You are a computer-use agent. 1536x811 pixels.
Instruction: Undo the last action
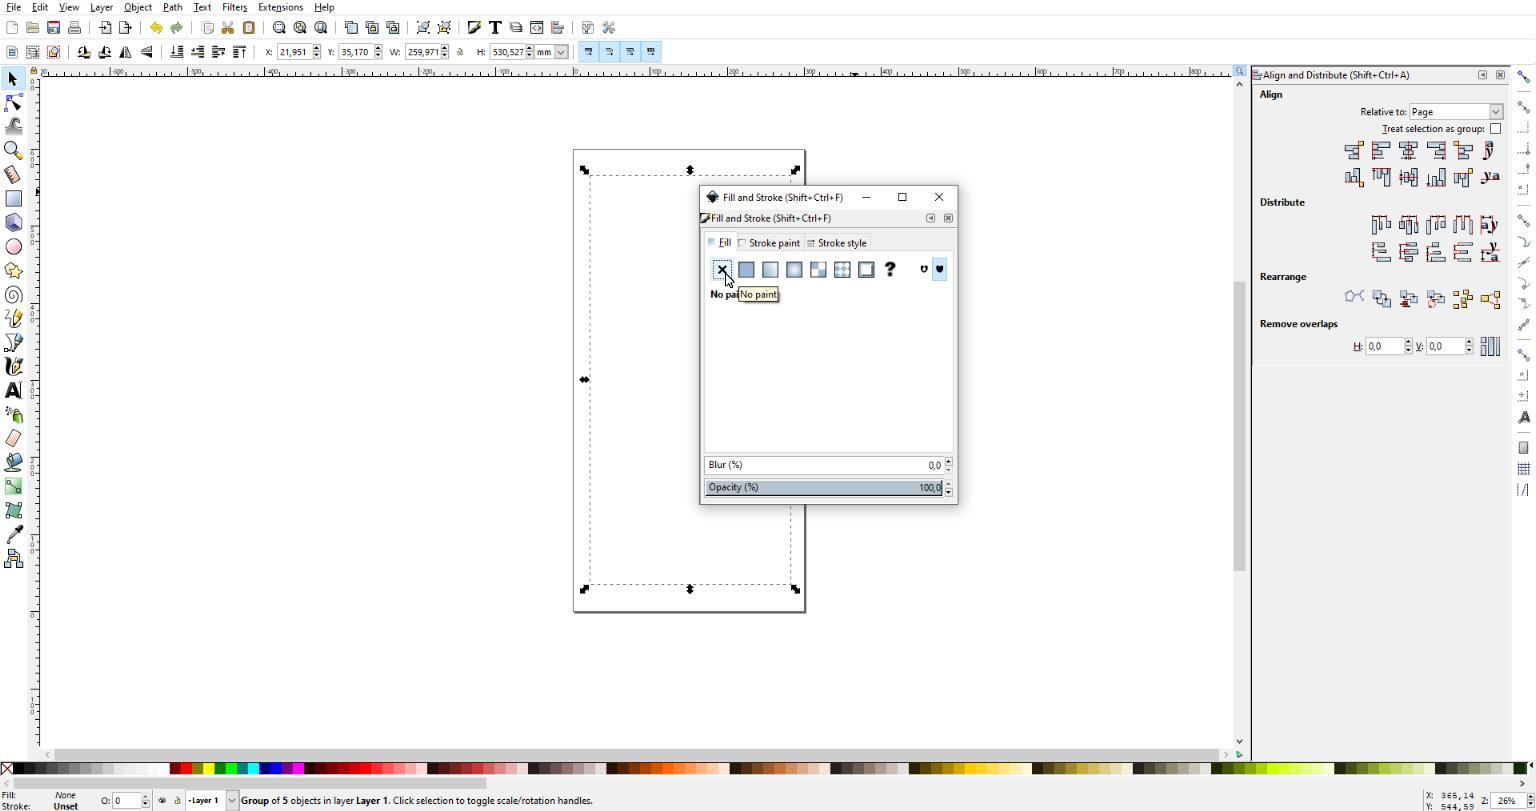pyautogui.click(x=155, y=28)
